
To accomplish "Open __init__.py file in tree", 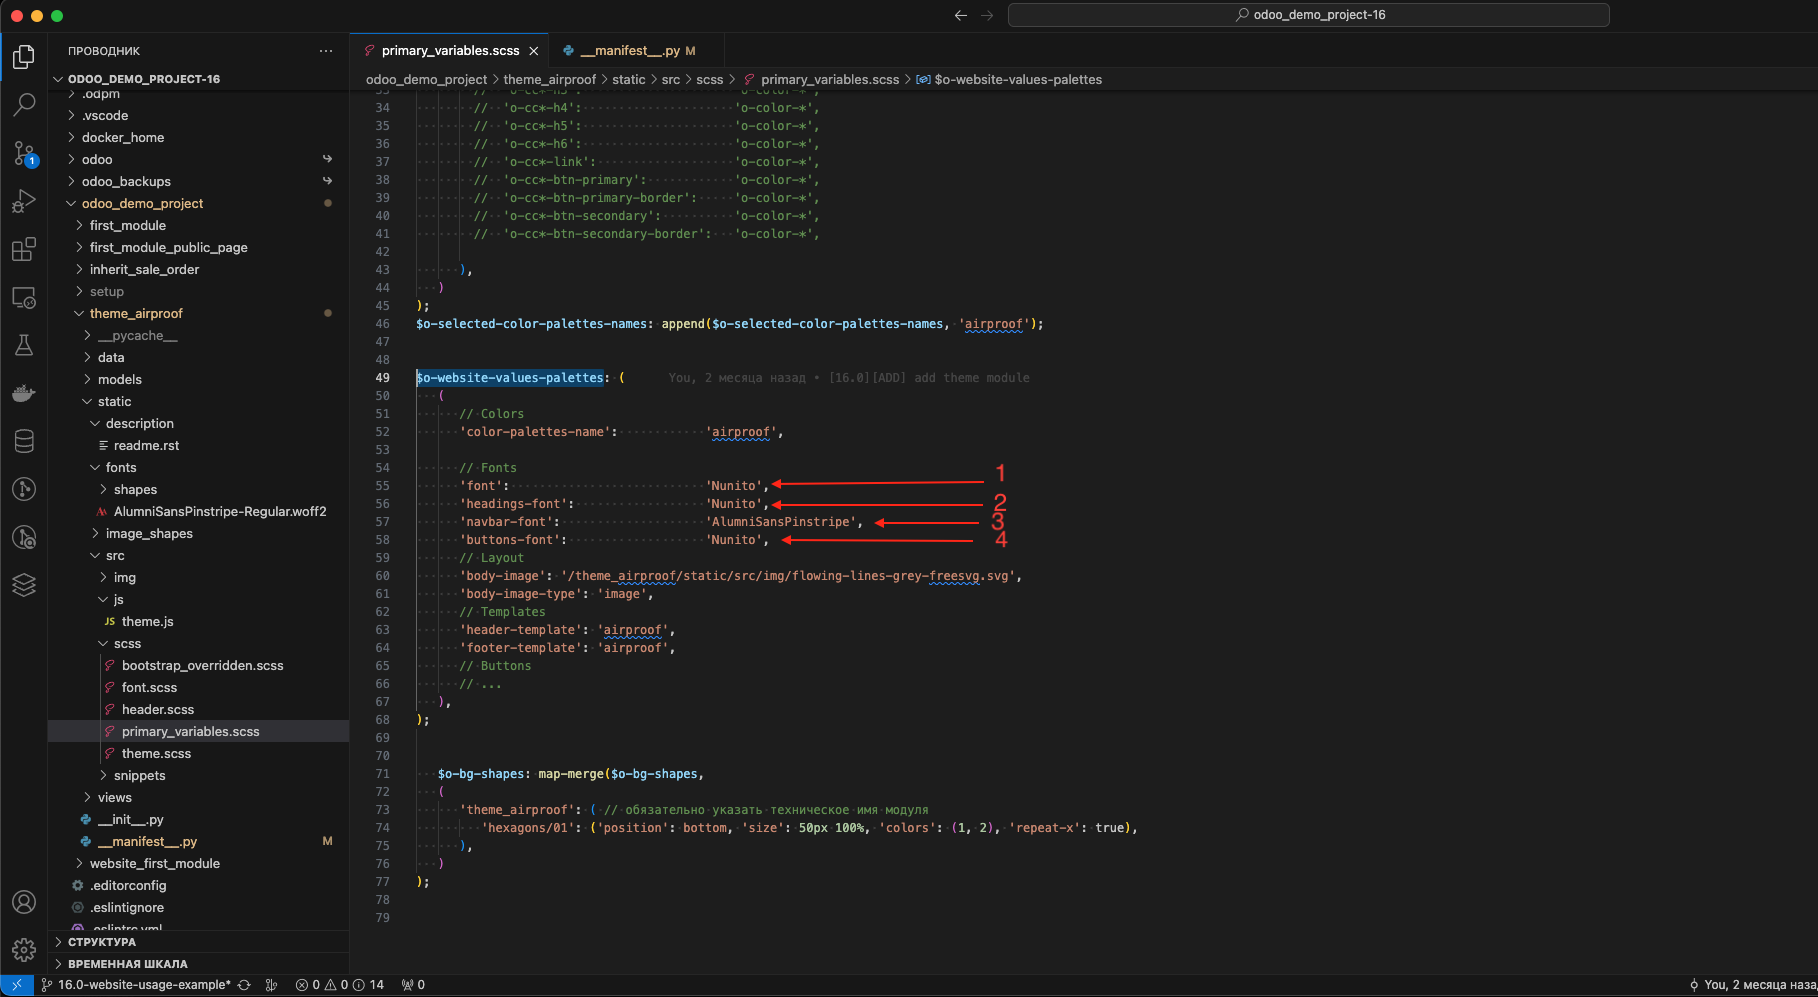I will 198,820.
